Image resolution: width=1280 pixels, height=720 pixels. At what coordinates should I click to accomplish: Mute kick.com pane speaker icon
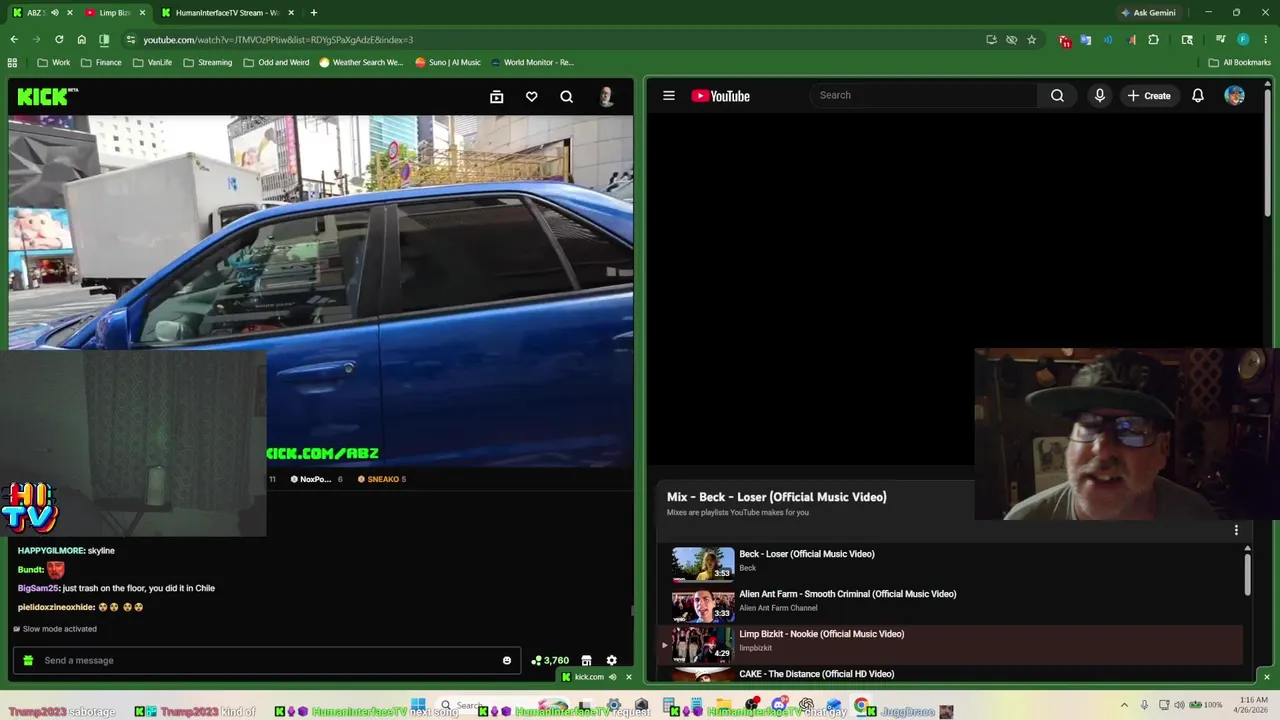pyautogui.click(x=612, y=677)
